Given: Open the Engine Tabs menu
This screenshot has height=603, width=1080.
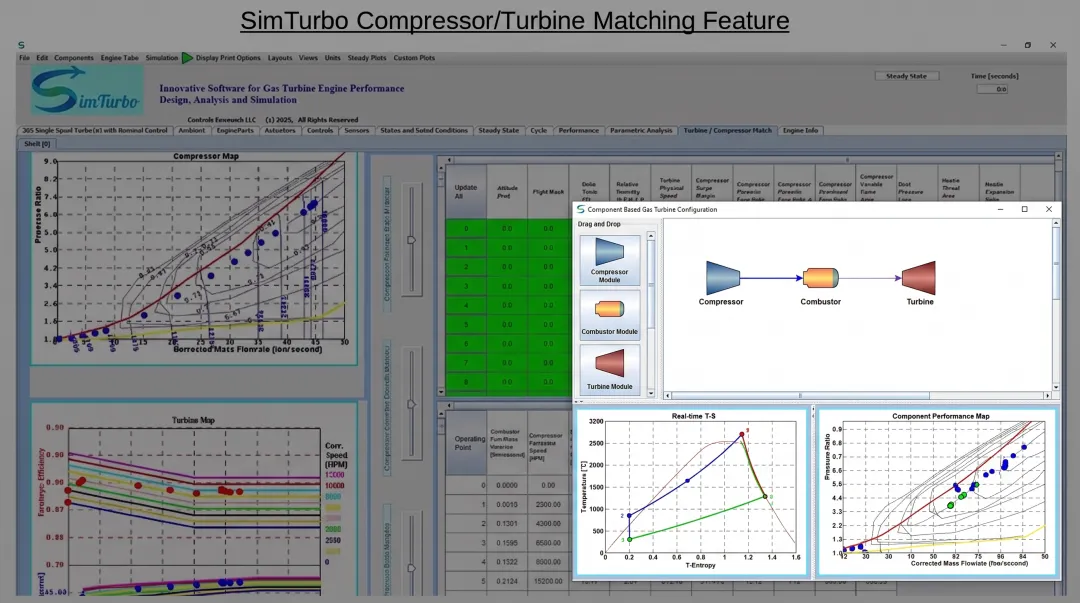Looking at the screenshot, I should 120,58.
